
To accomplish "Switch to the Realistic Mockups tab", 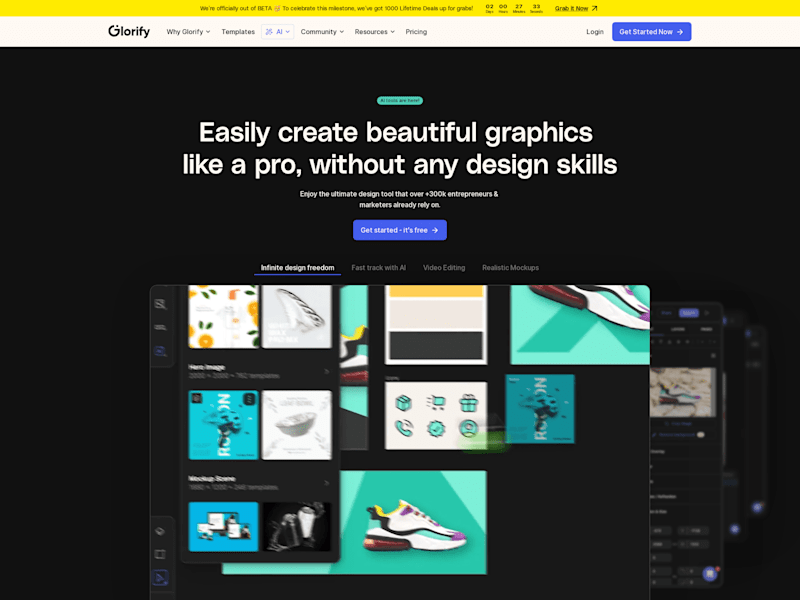I will (x=510, y=268).
